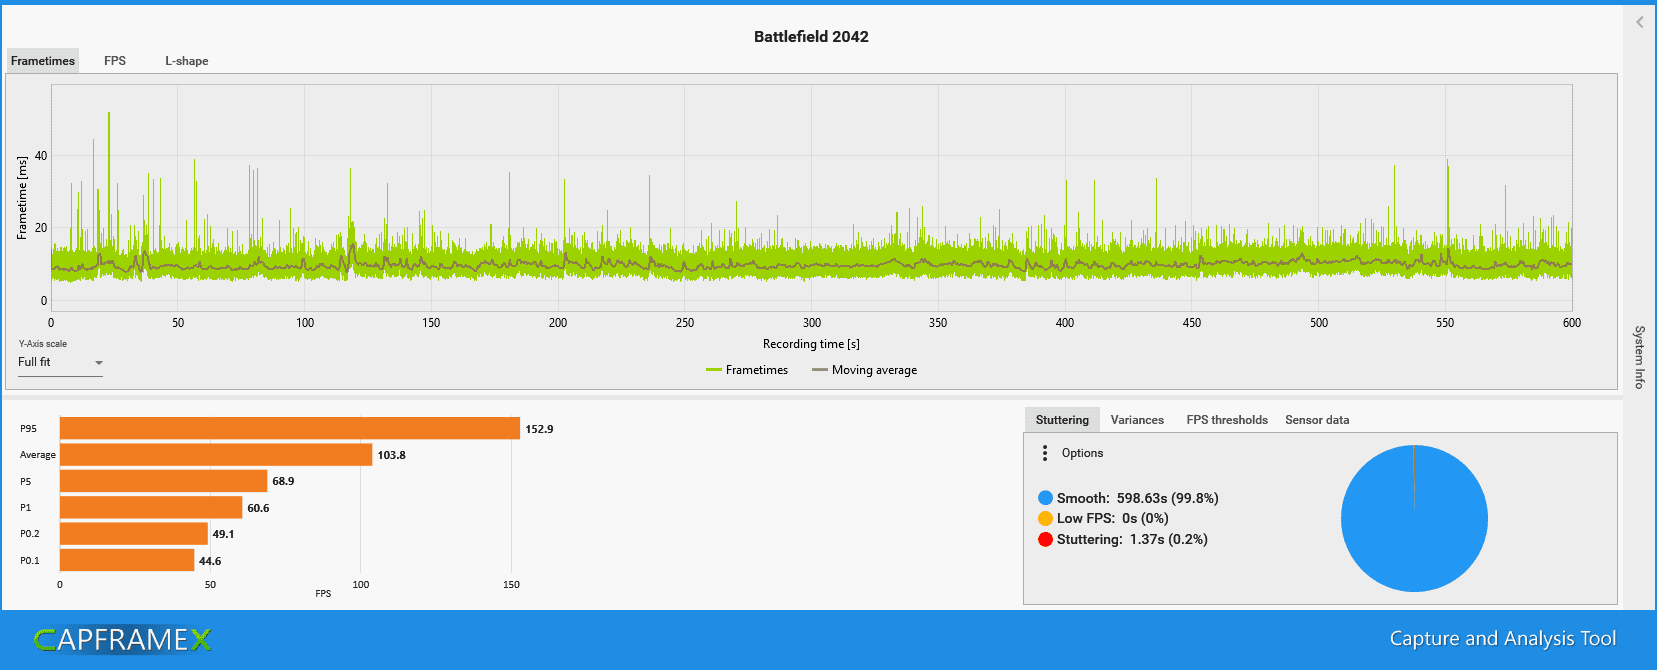Click the blue stuttering pie chart
1657x670 pixels.
(1414, 518)
